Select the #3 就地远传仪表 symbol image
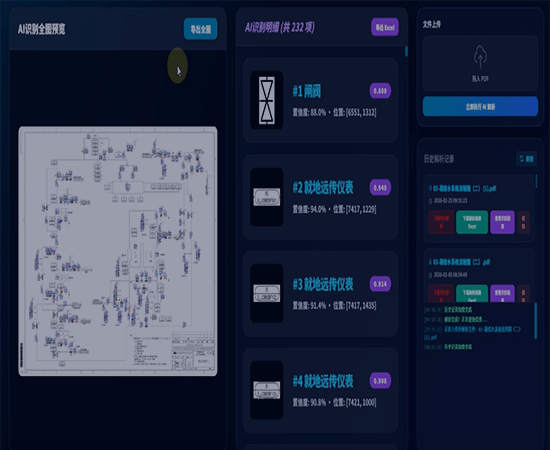 click(267, 293)
